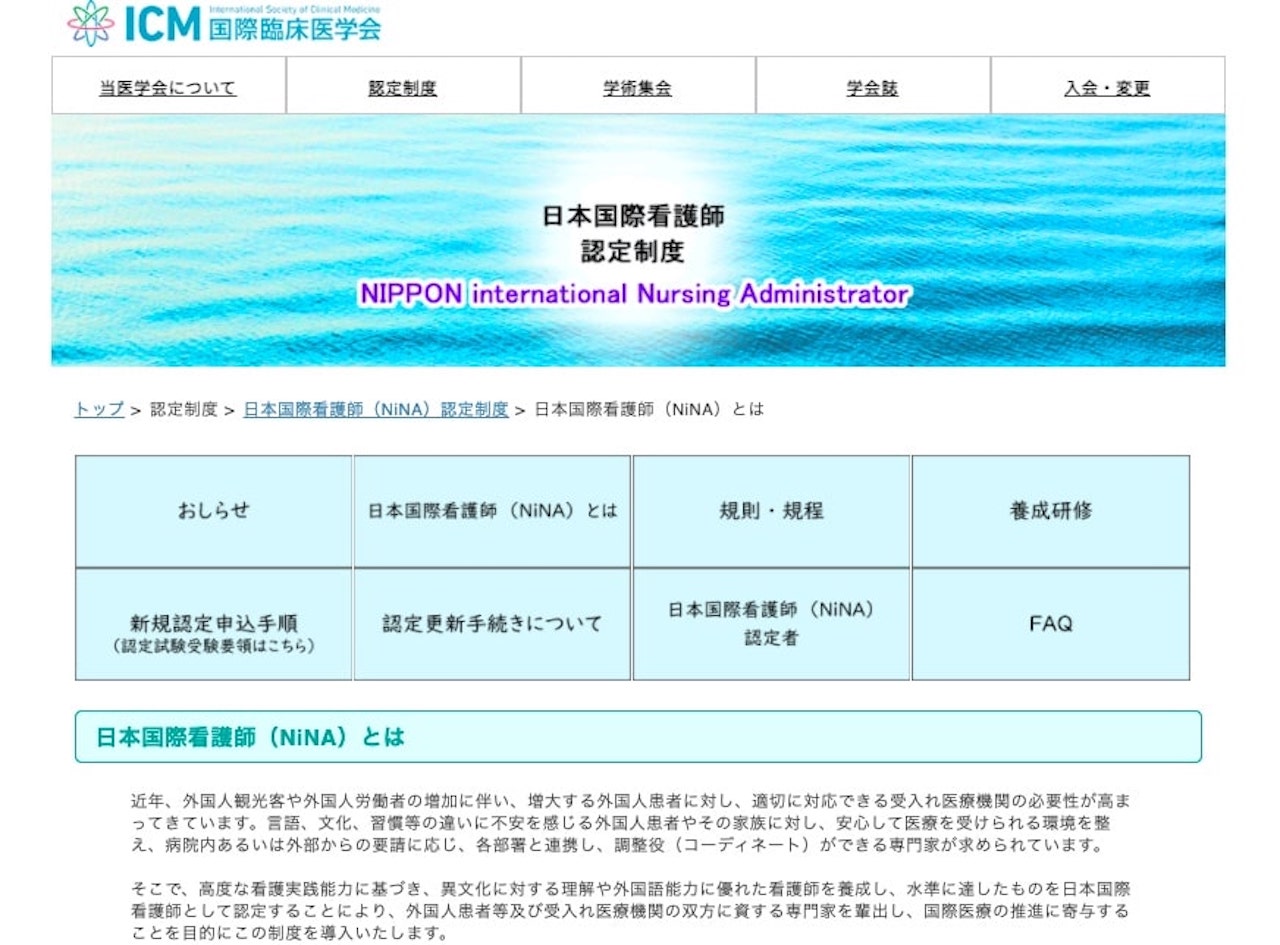Open the 規則・規程 tile
This screenshot has width=1280, height=945.
click(771, 511)
